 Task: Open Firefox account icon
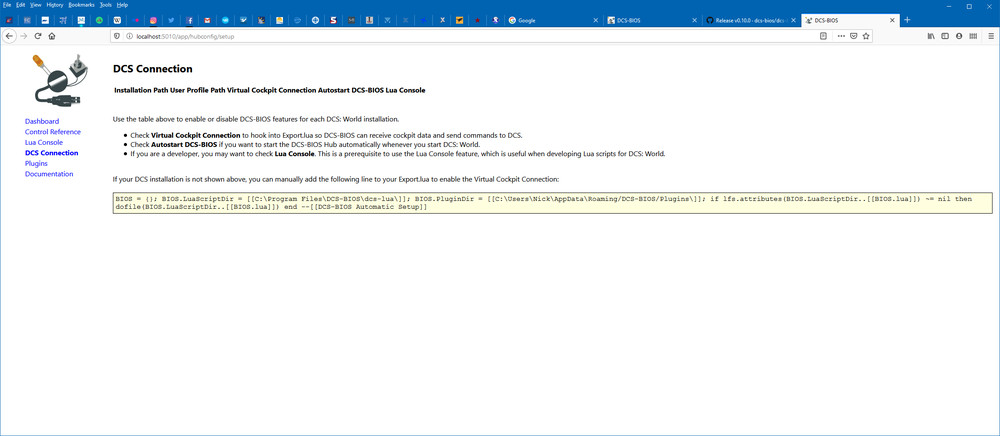pos(959,36)
